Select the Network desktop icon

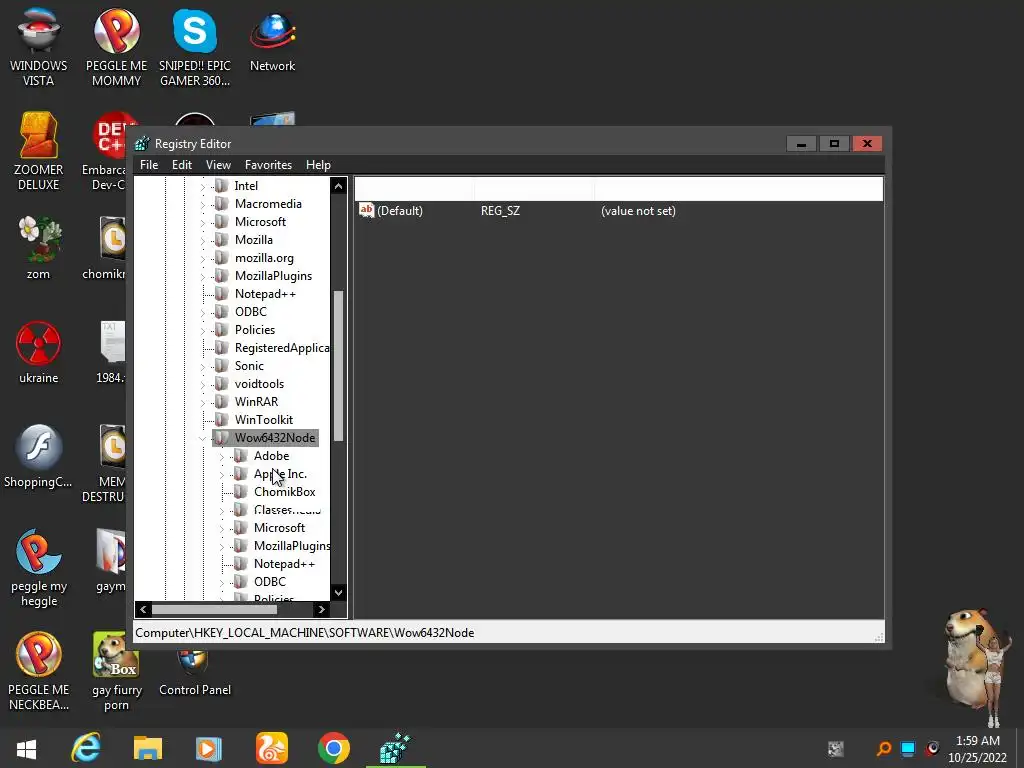272,40
